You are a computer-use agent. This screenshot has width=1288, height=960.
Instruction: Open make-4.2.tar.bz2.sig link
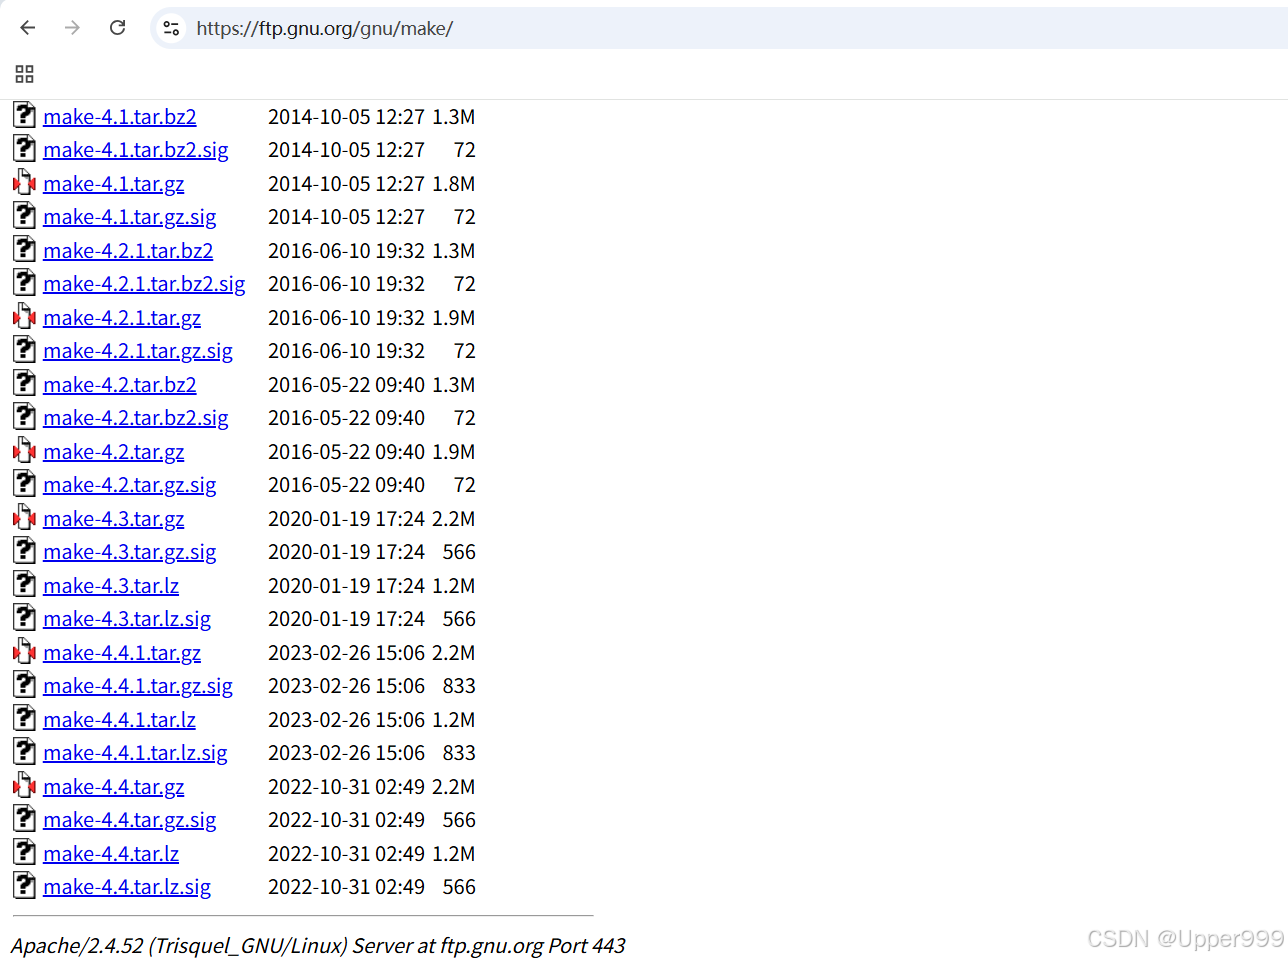coord(136,418)
